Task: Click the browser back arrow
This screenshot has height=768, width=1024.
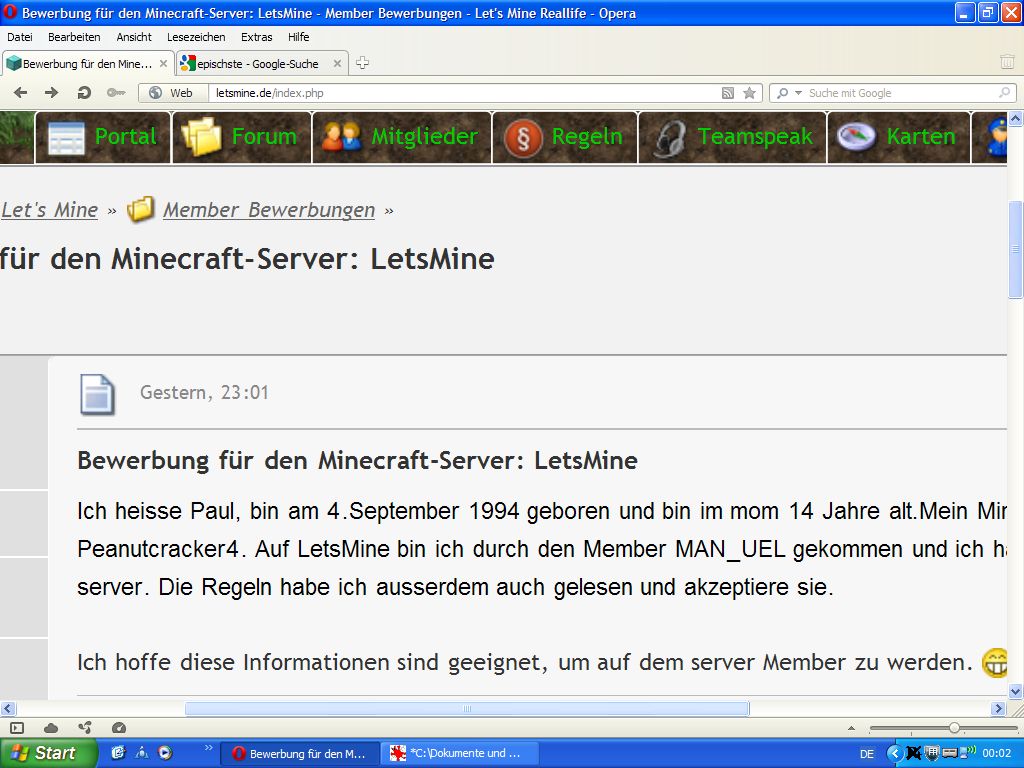Action: (21, 93)
